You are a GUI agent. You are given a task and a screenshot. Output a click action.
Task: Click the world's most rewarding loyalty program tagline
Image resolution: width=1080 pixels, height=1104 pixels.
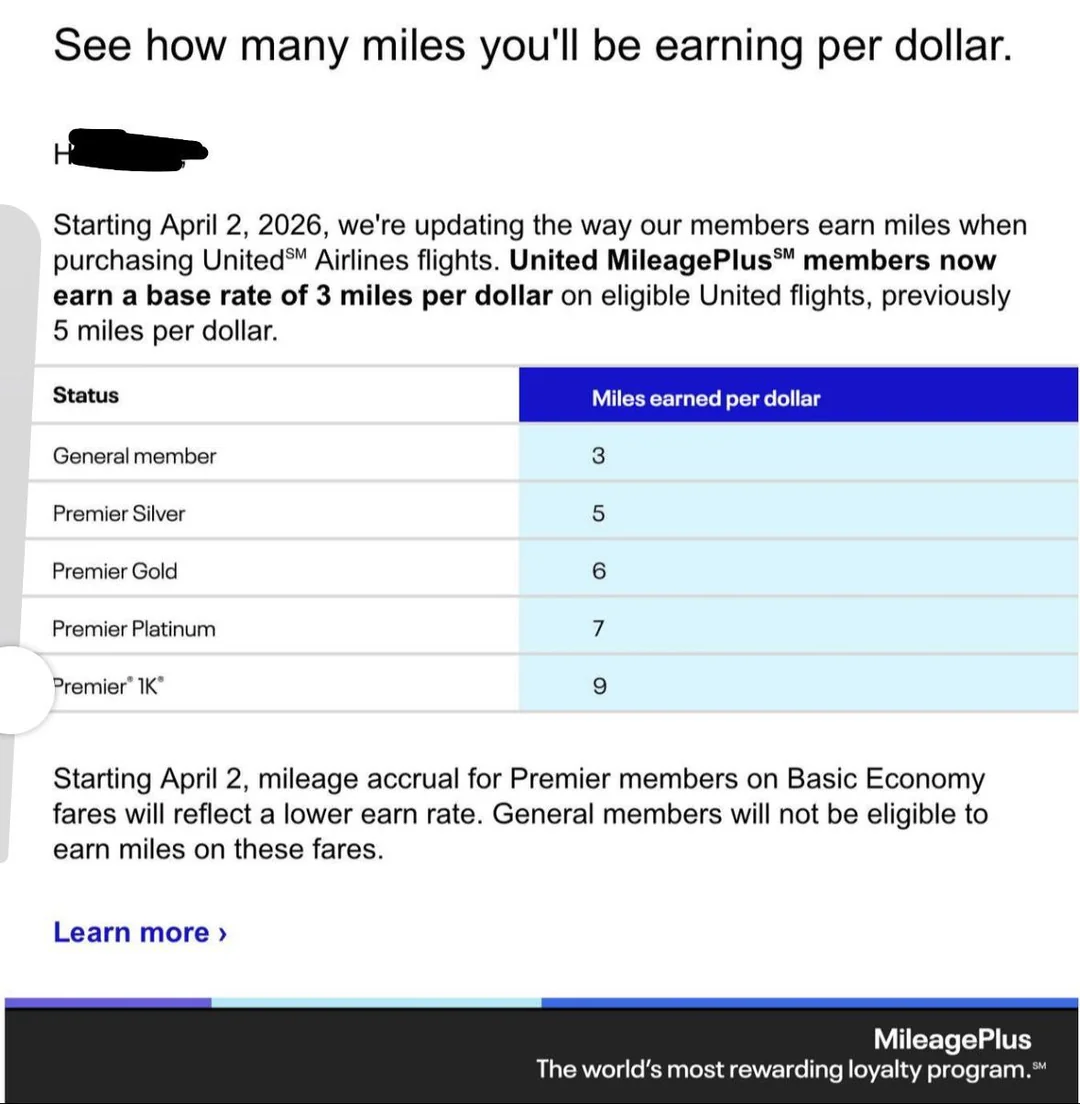[x=782, y=1069]
